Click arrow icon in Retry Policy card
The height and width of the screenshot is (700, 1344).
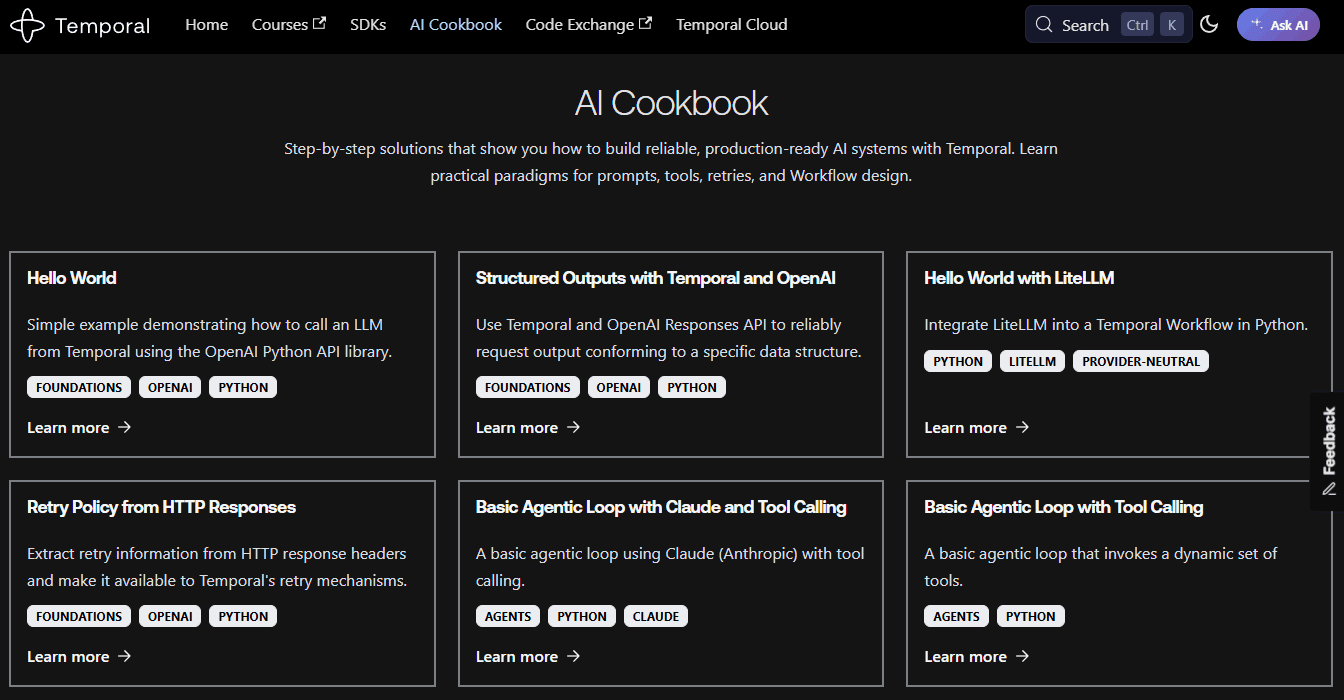[124, 656]
